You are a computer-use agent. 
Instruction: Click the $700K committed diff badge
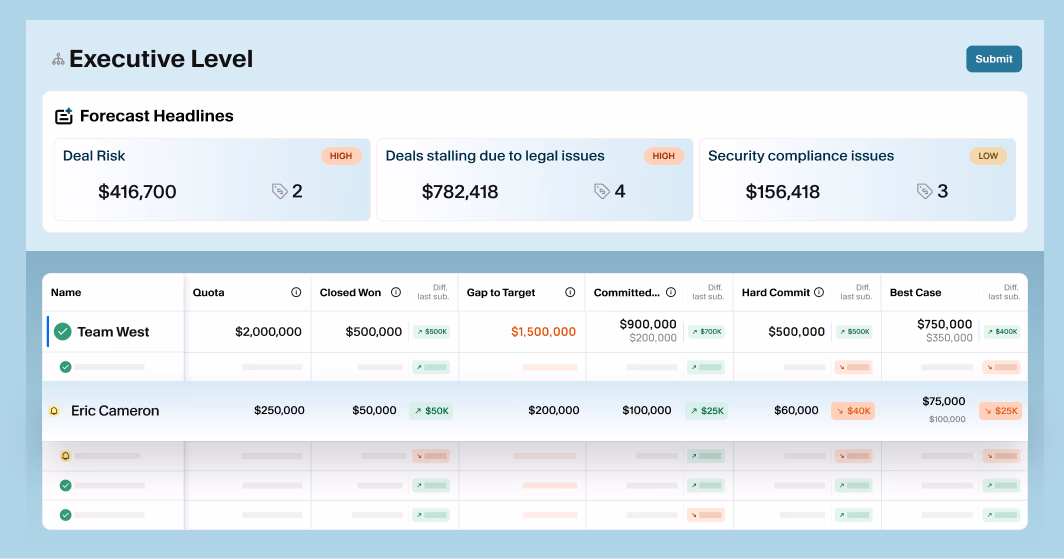(706, 332)
